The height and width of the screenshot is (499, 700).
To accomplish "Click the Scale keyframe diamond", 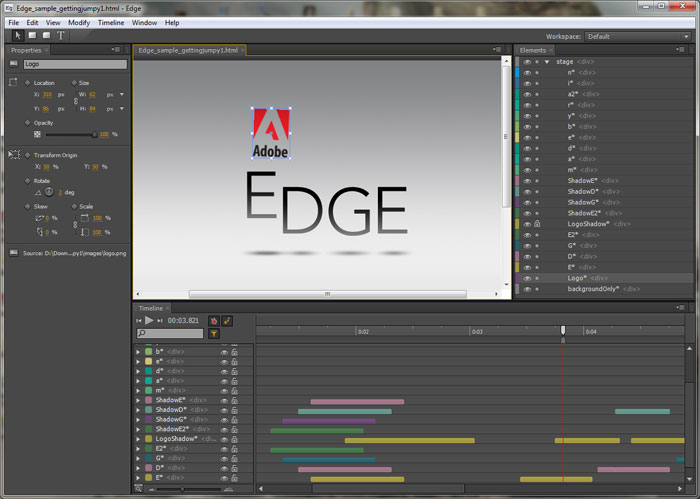I will [74, 207].
